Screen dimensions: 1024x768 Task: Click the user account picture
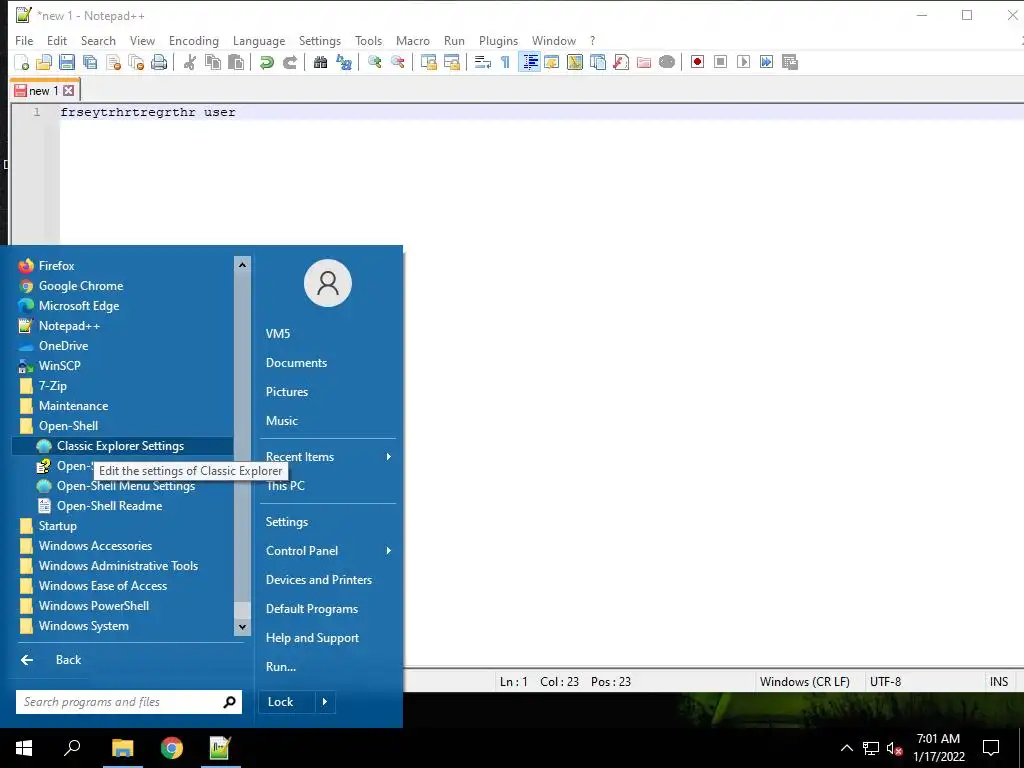point(328,283)
